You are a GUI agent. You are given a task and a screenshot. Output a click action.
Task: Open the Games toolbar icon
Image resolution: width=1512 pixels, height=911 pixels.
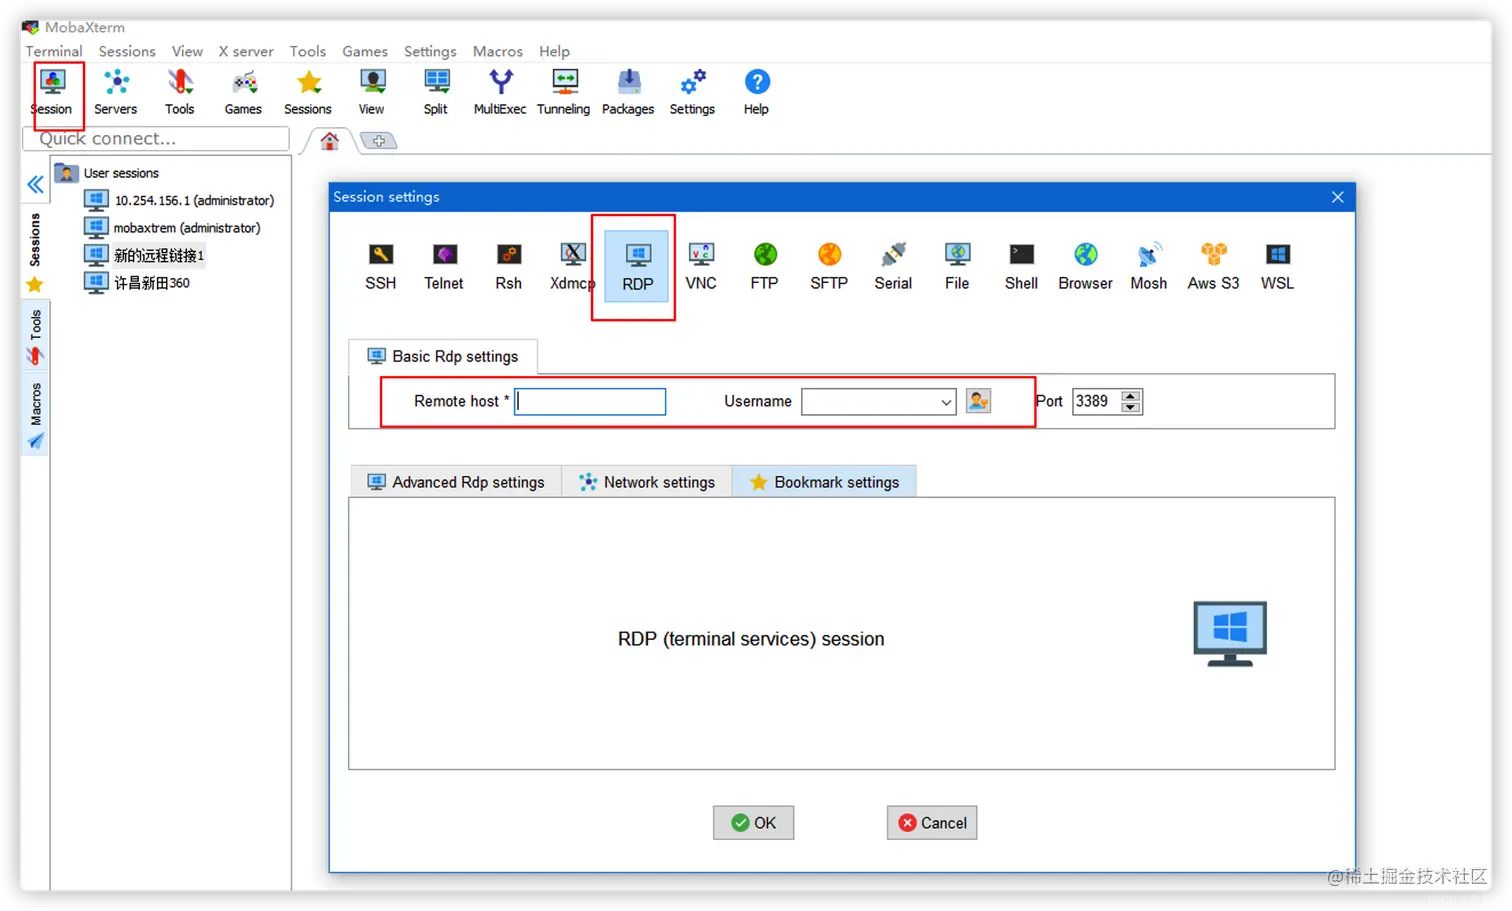point(243,92)
